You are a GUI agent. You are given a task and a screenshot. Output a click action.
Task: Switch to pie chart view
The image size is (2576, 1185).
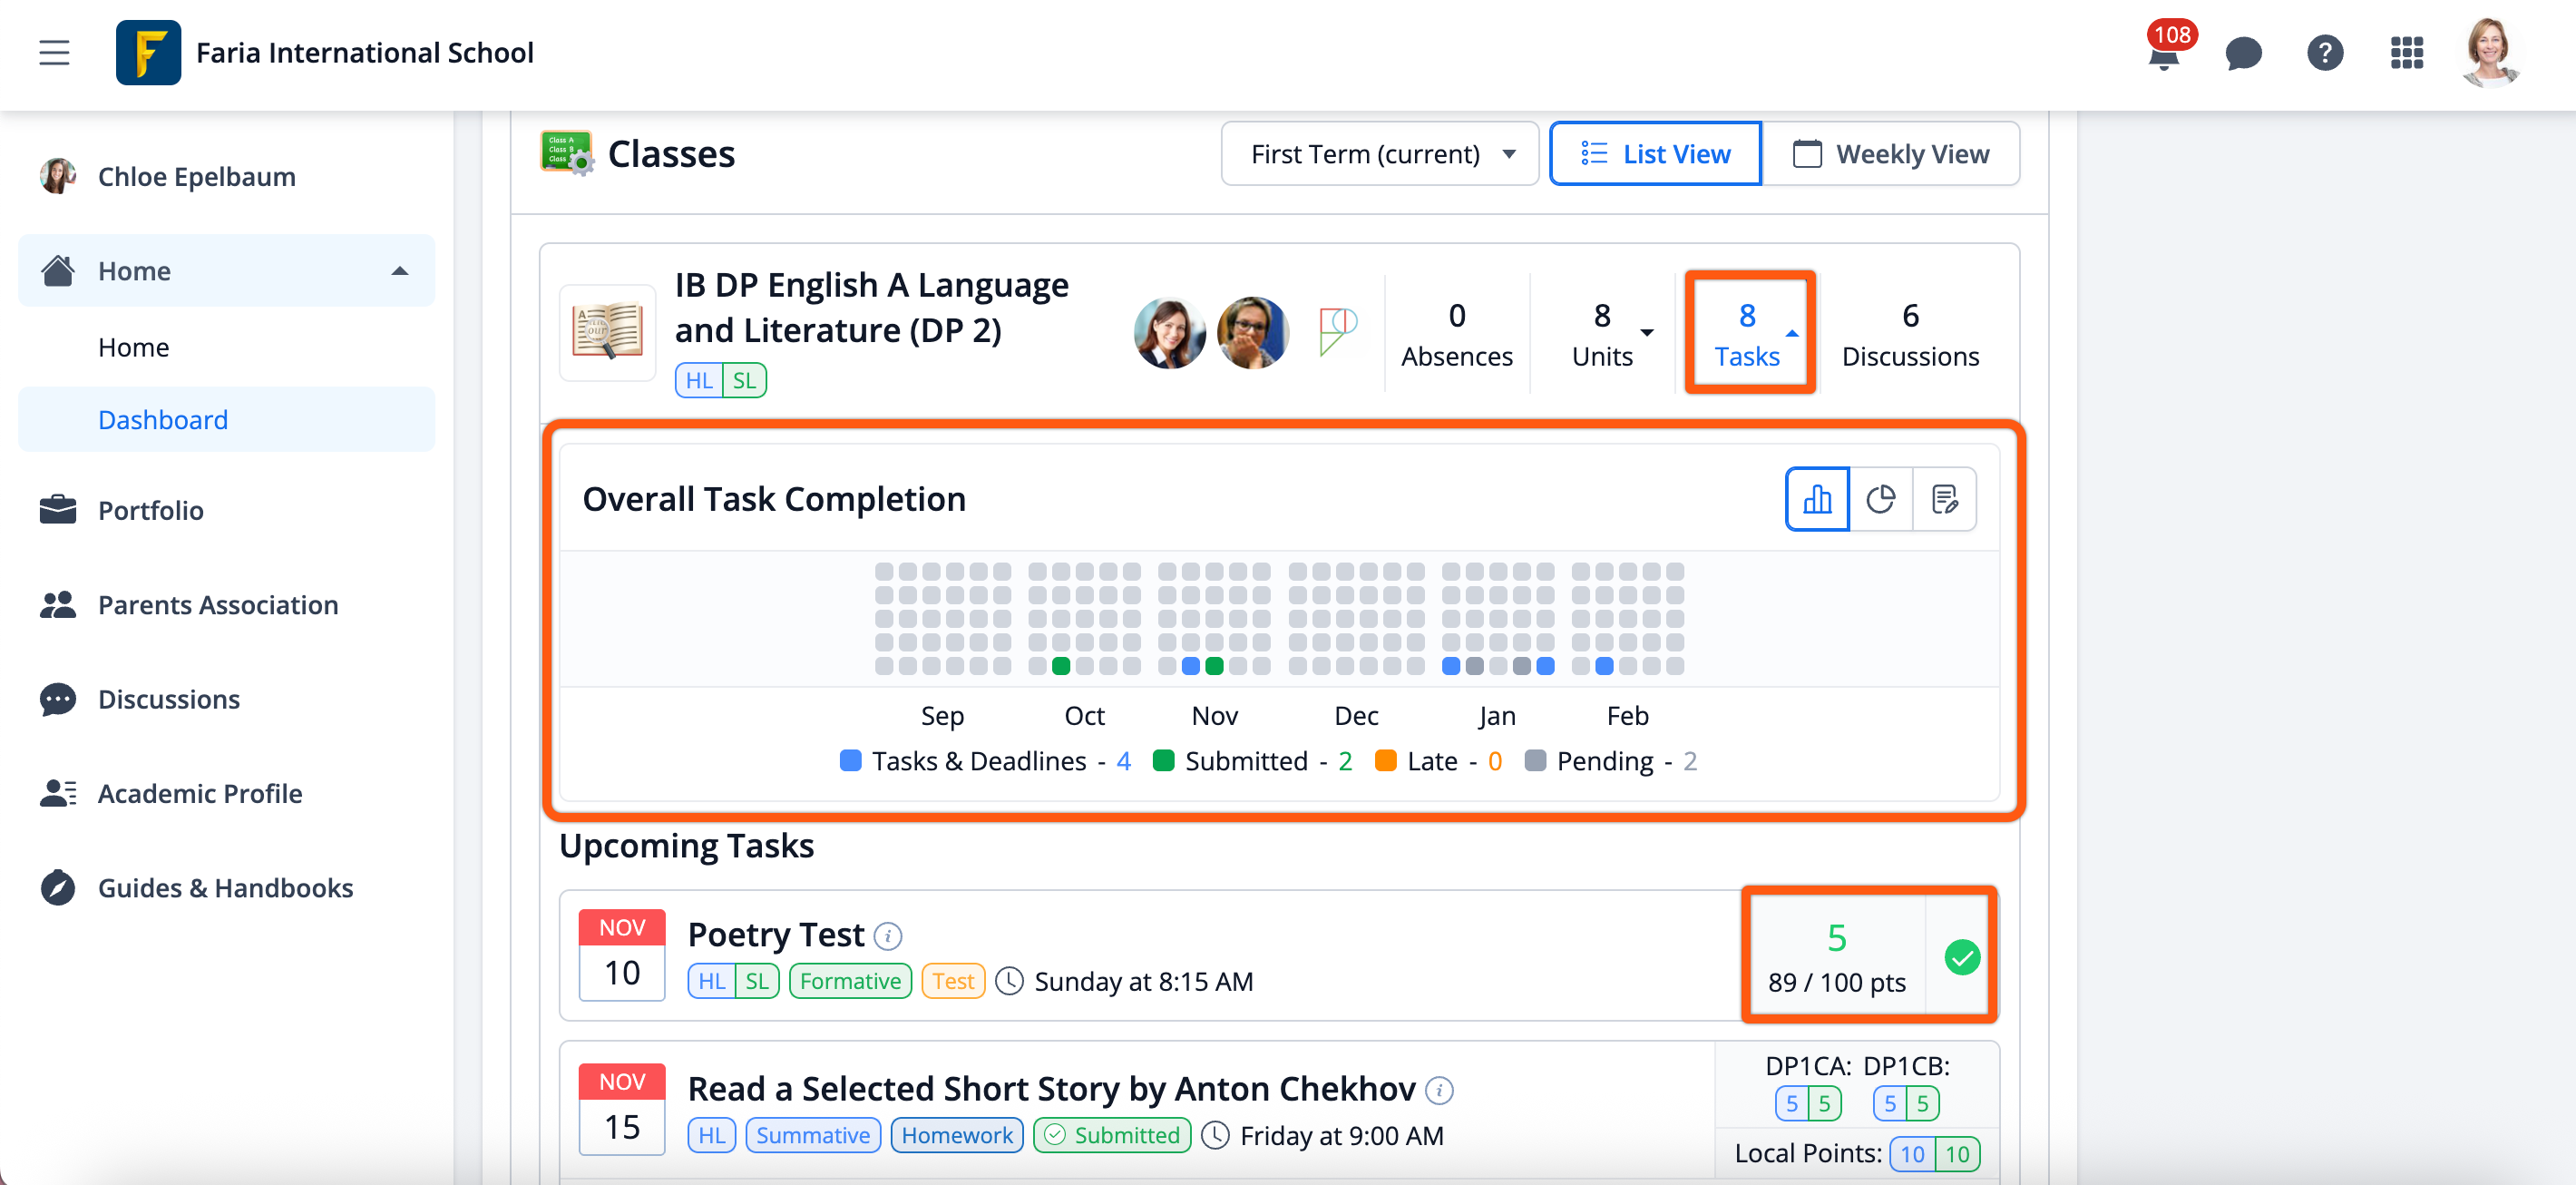1880,499
